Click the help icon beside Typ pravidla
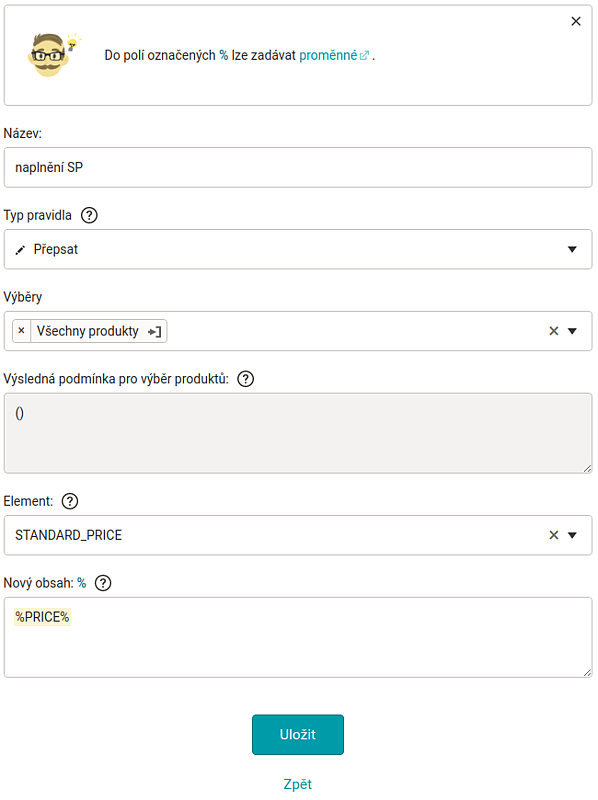The height and width of the screenshot is (800, 598). pos(89,215)
